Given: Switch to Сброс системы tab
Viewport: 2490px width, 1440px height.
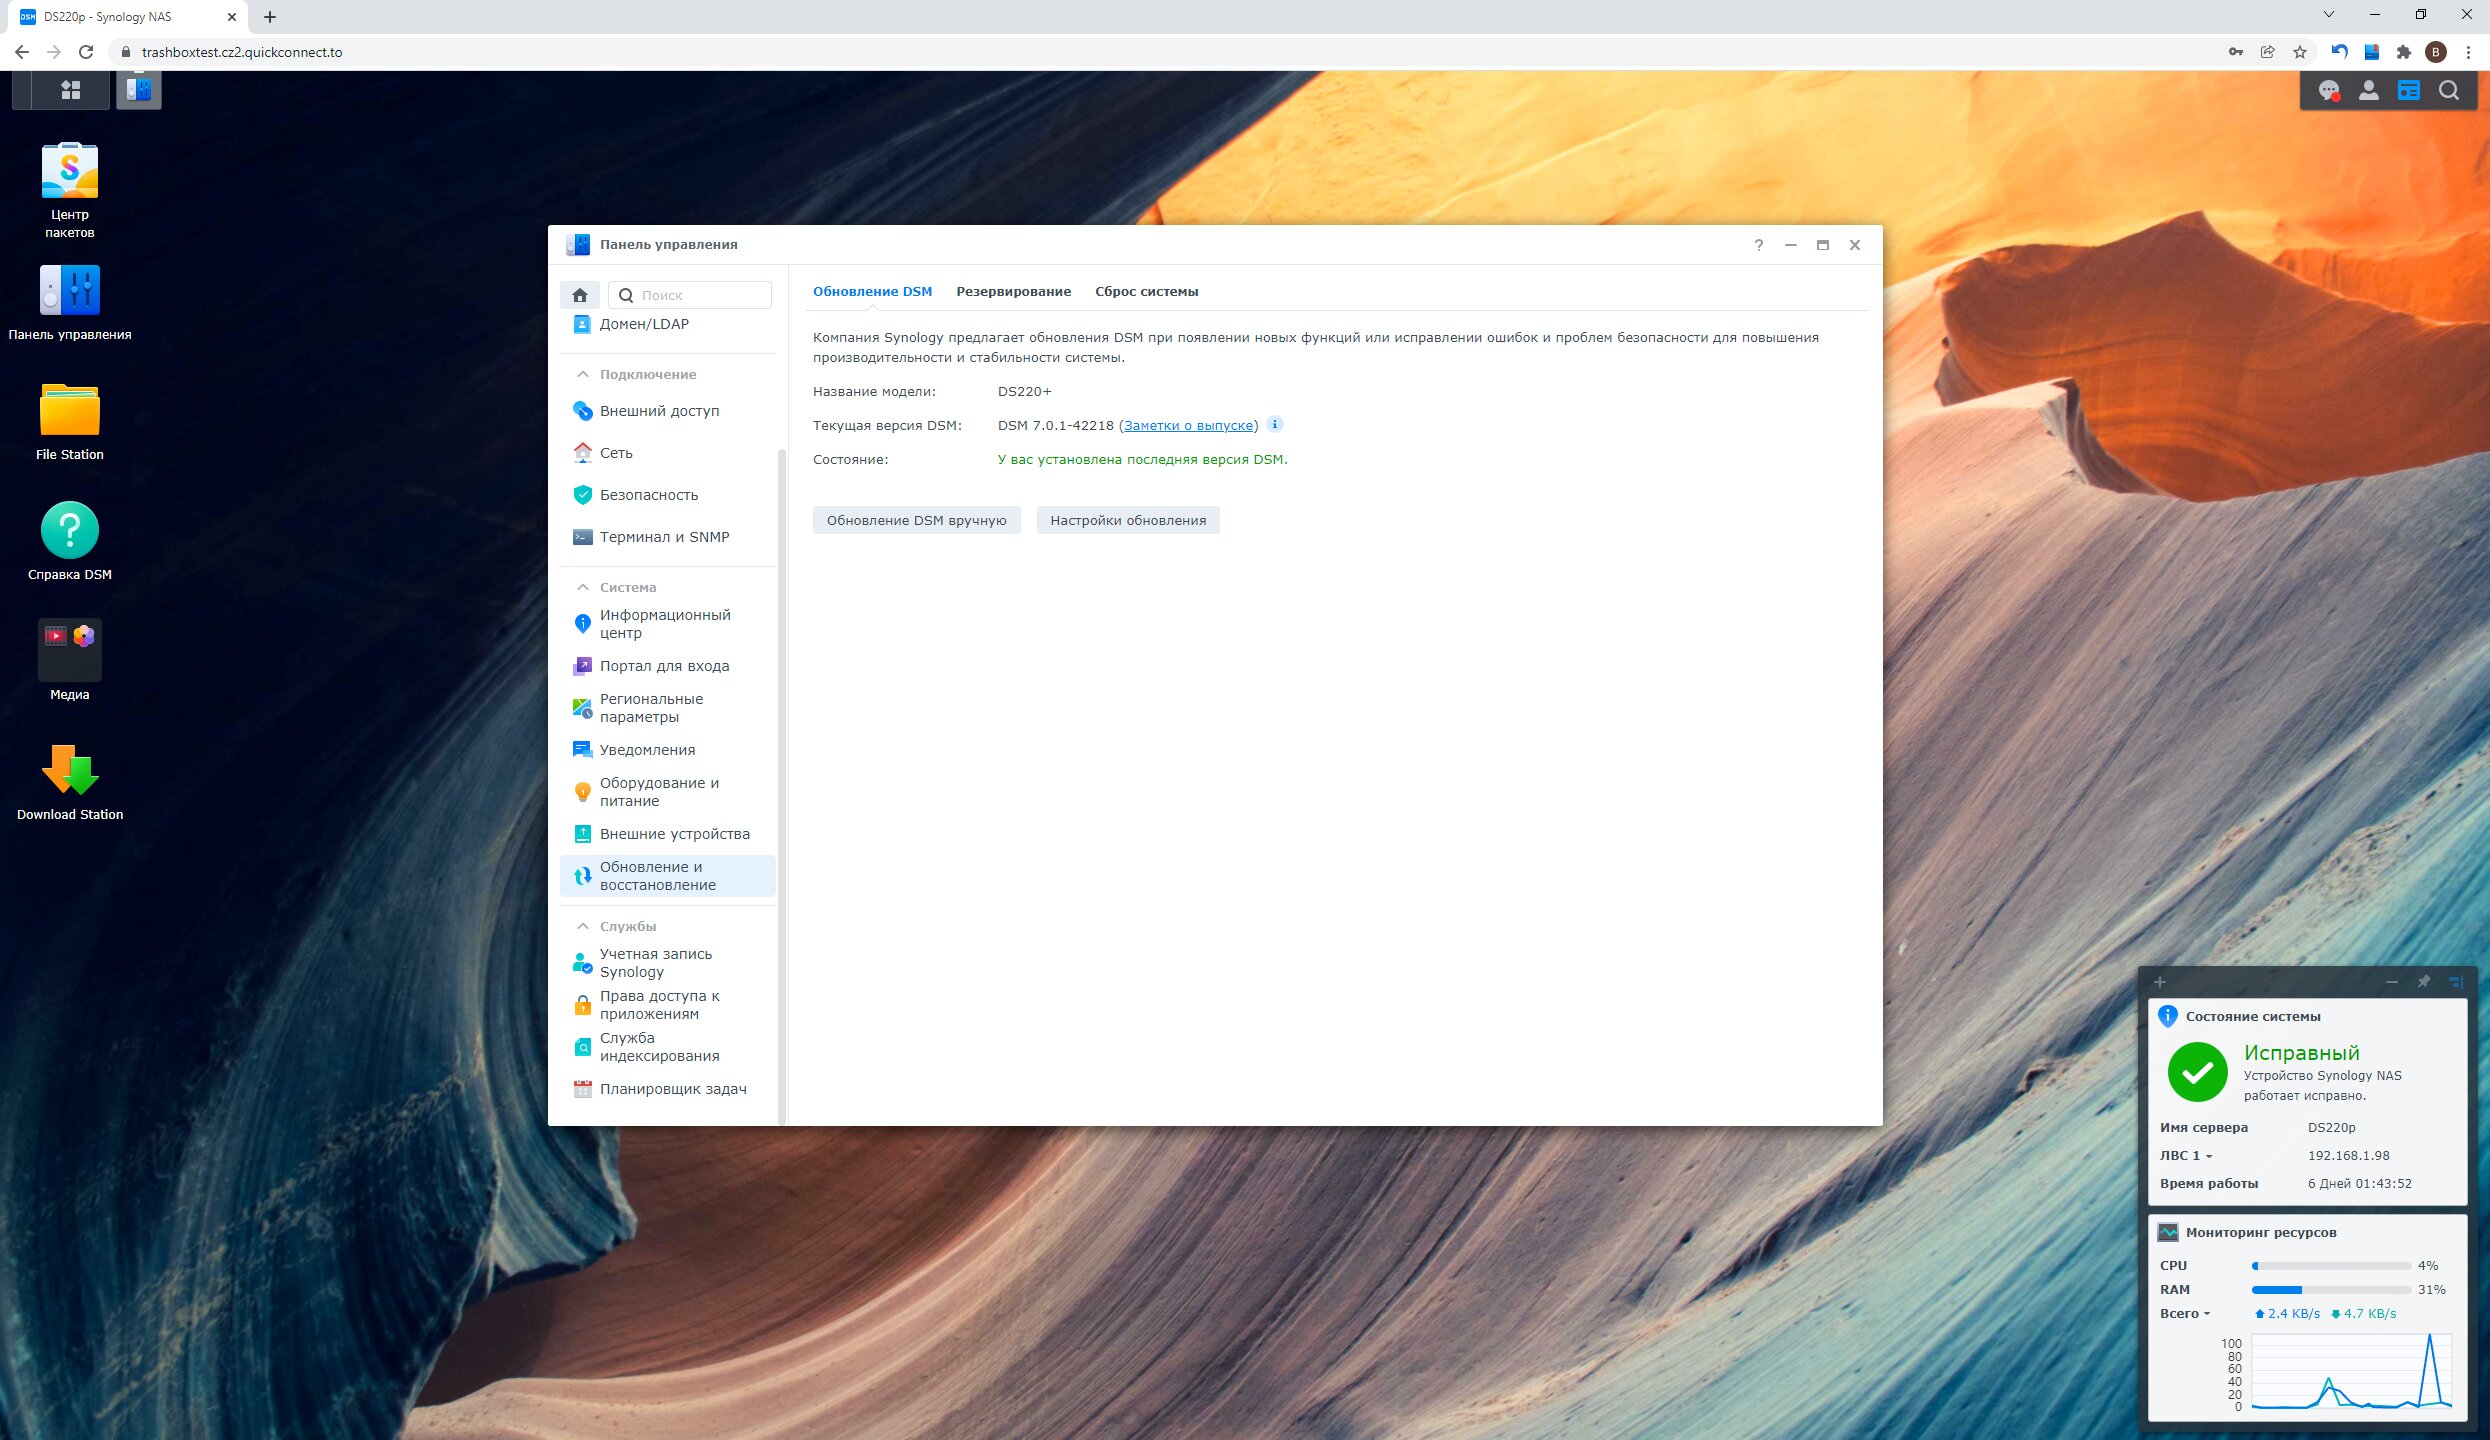Looking at the screenshot, I should click(x=1146, y=291).
